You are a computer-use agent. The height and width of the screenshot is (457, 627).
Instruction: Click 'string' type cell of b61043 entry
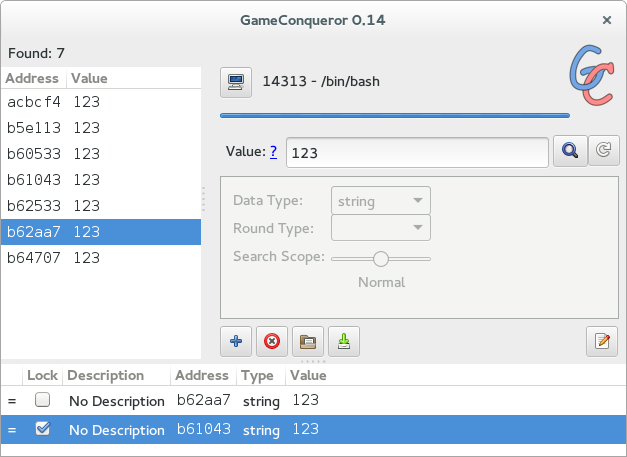tap(261, 431)
